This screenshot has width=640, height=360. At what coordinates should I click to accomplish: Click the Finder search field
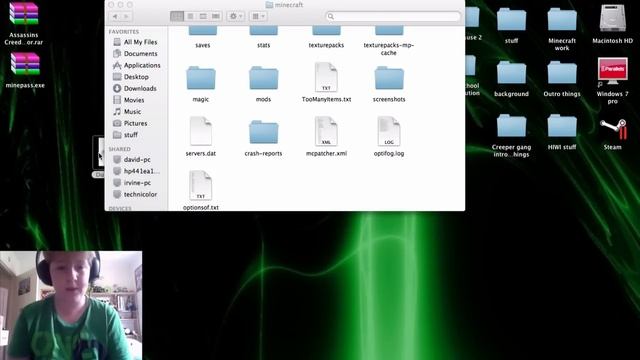pyautogui.click(x=393, y=16)
